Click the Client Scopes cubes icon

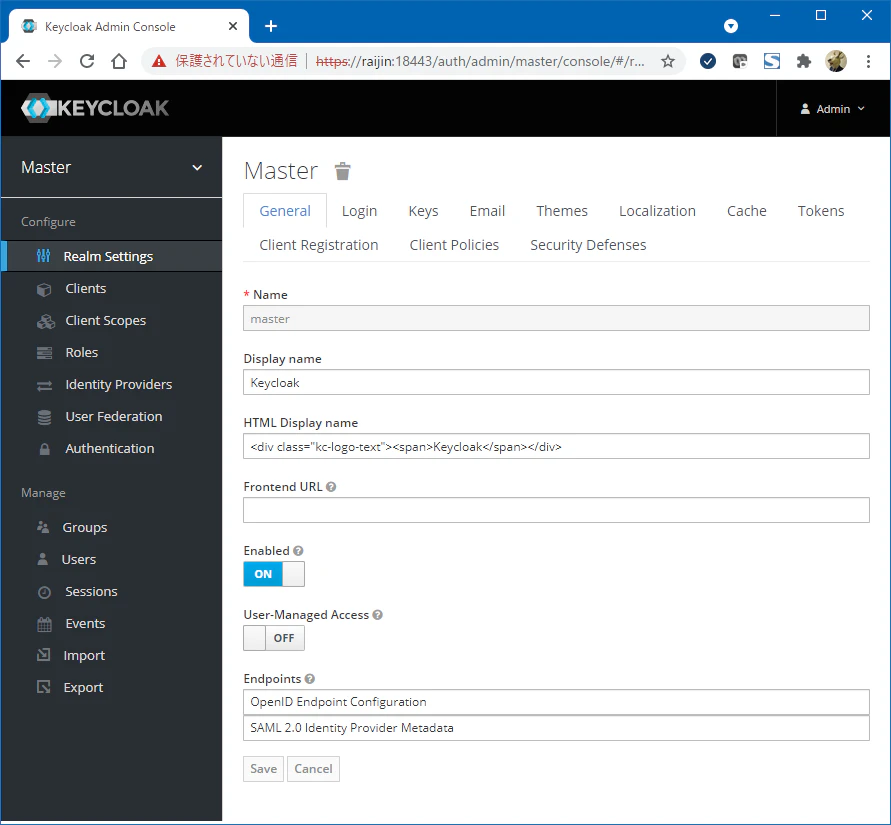[x=45, y=322]
